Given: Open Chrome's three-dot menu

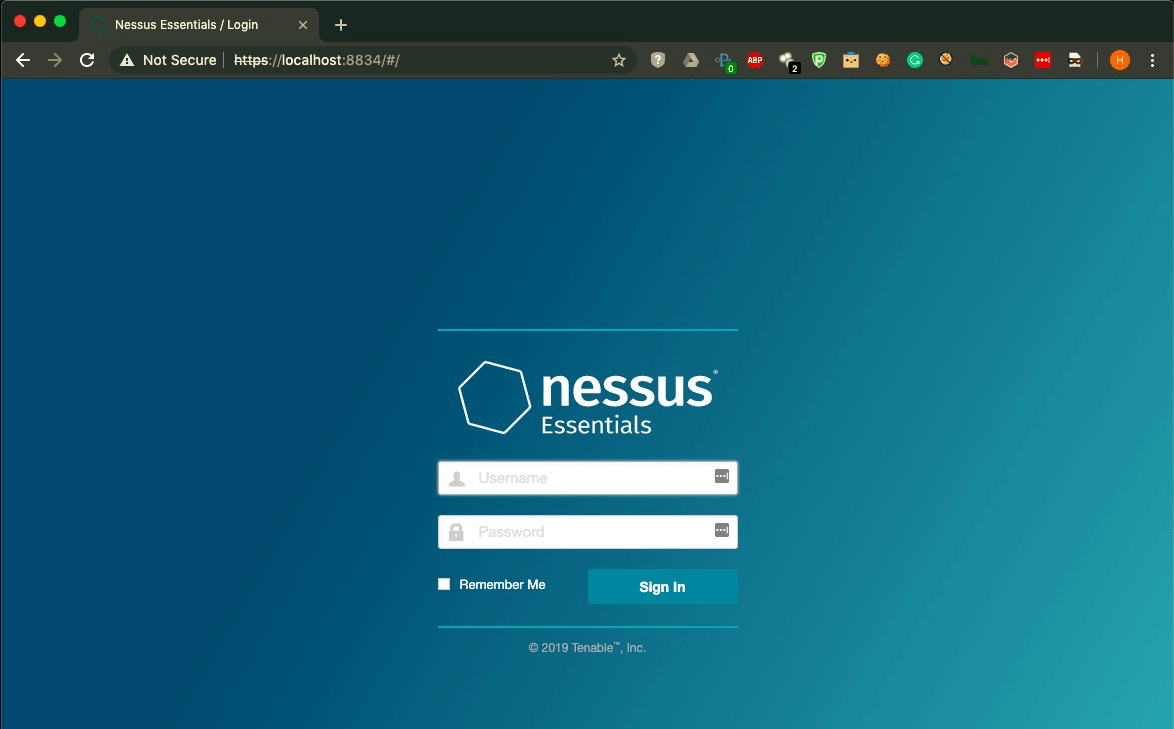Looking at the screenshot, I should pyautogui.click(x=1153, y=59).
